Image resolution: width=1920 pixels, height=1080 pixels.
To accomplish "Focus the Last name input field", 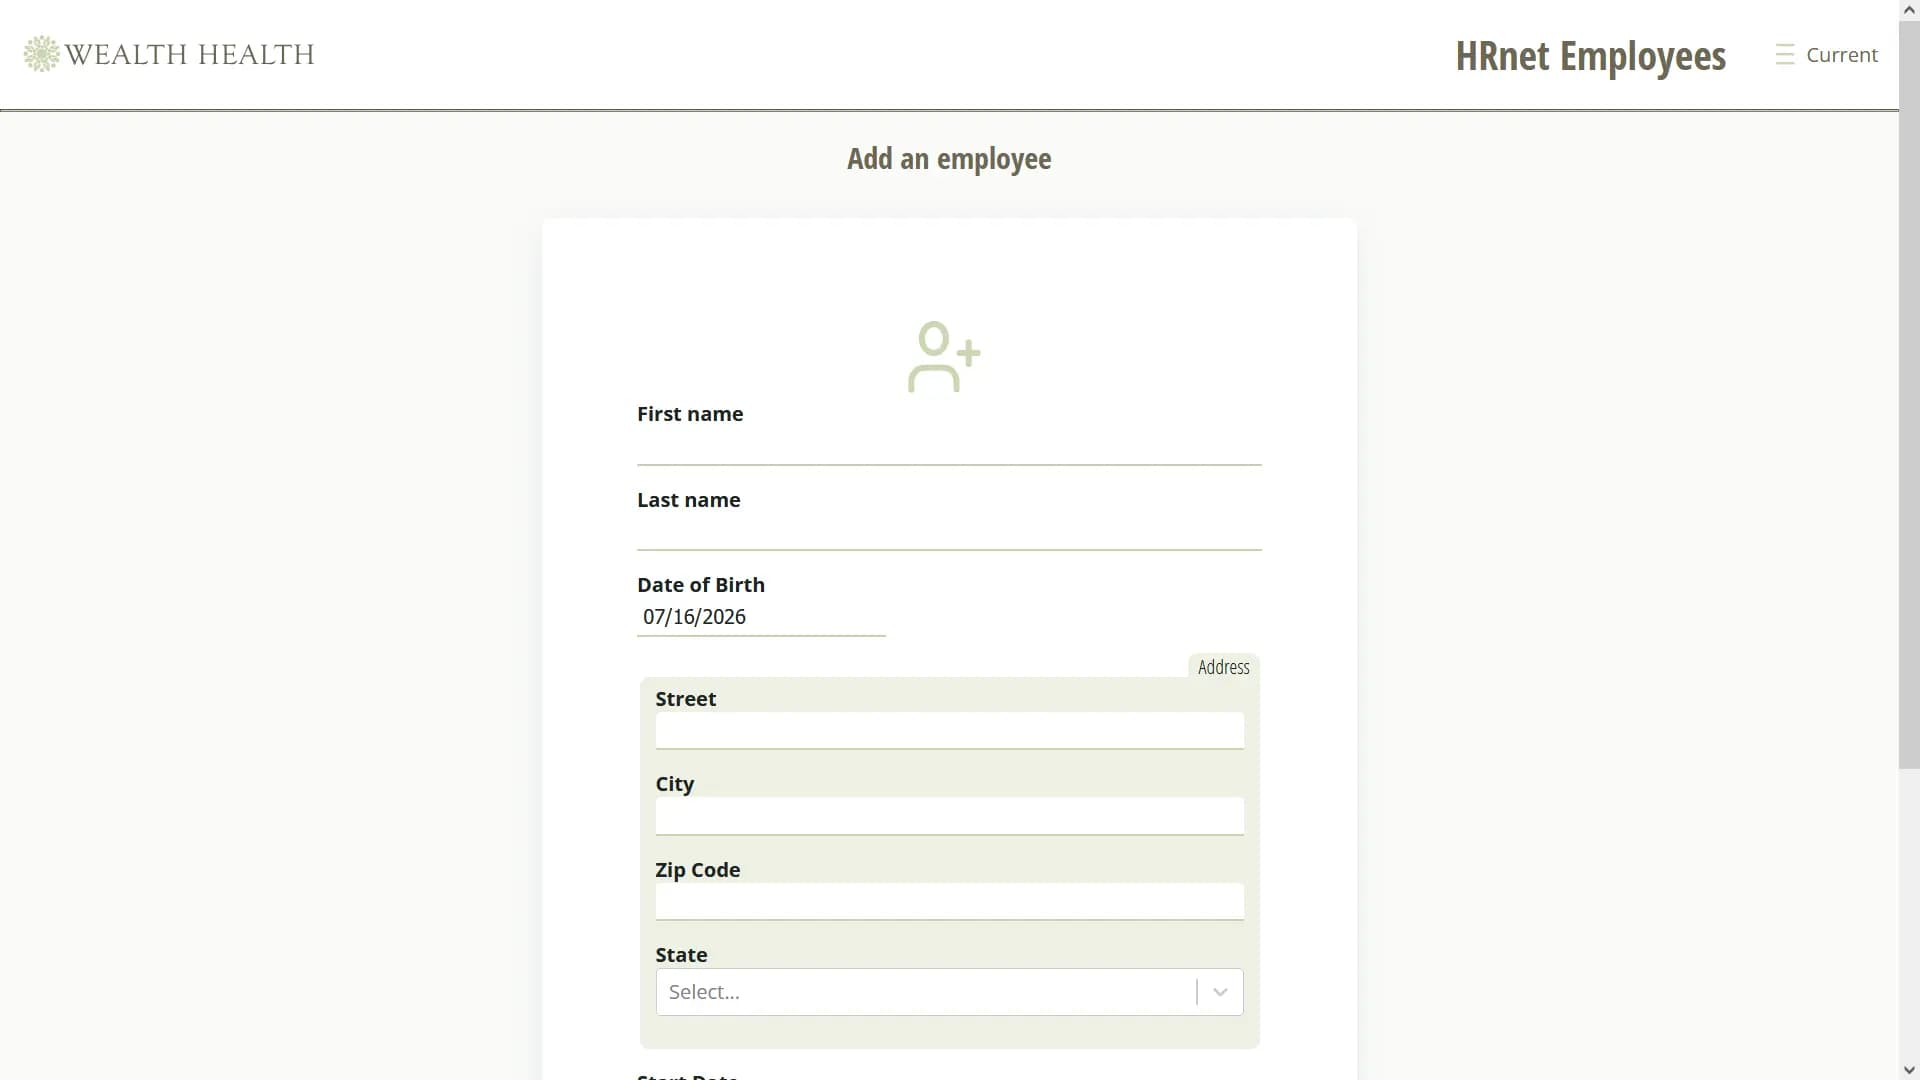I will 949,533.
